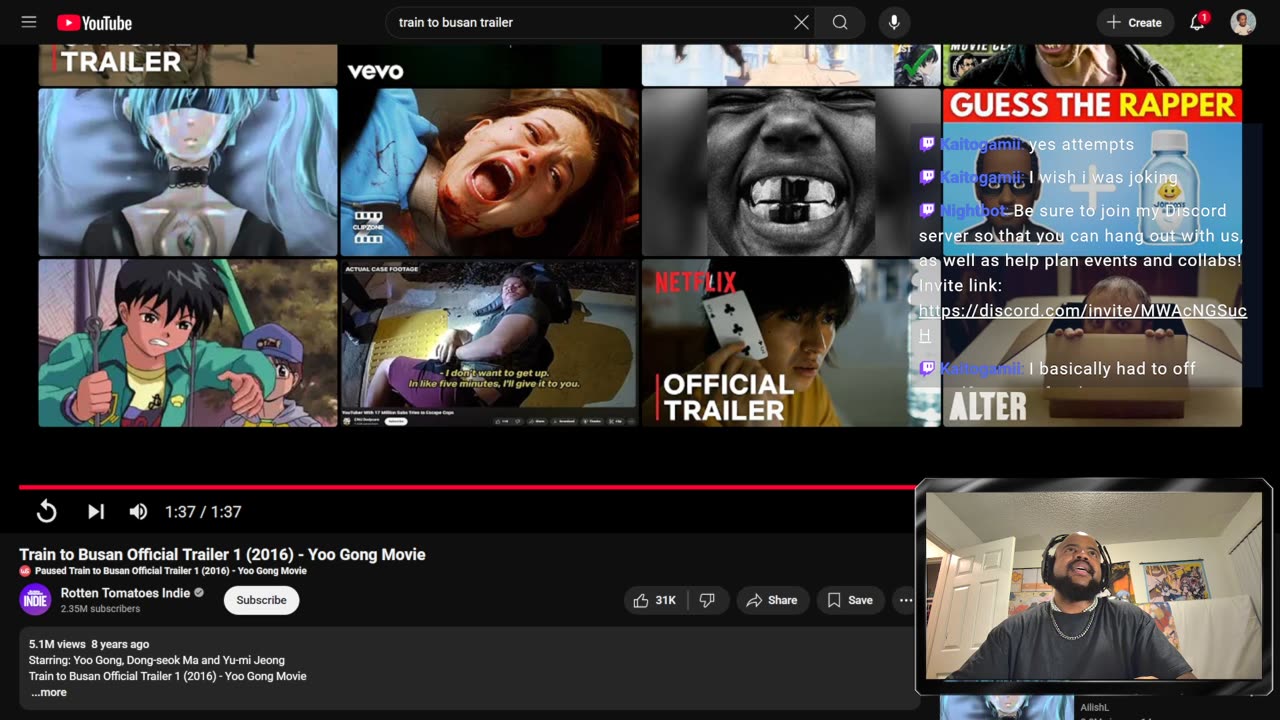Replay the finished video
This screenshot has width=1280, height=720.
tap(46, 512)
